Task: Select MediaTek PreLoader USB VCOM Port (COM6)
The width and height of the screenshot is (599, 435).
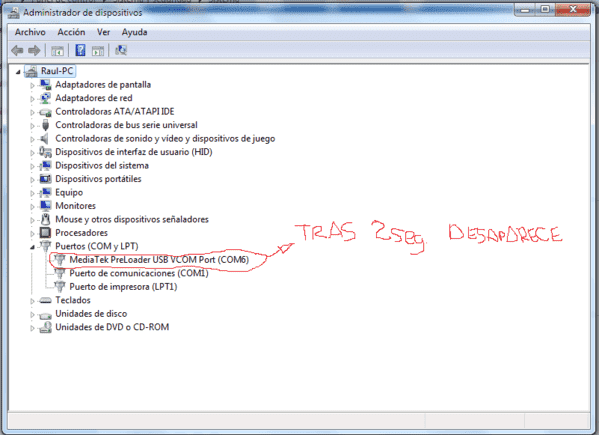Action: (159, 260)
